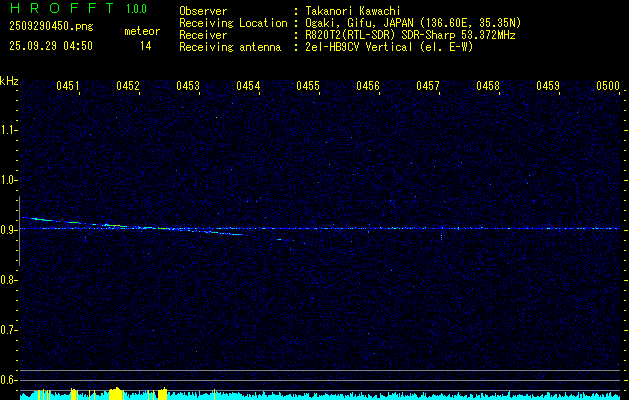
Task: Click the version number 1.0.0
Action: 137,9
